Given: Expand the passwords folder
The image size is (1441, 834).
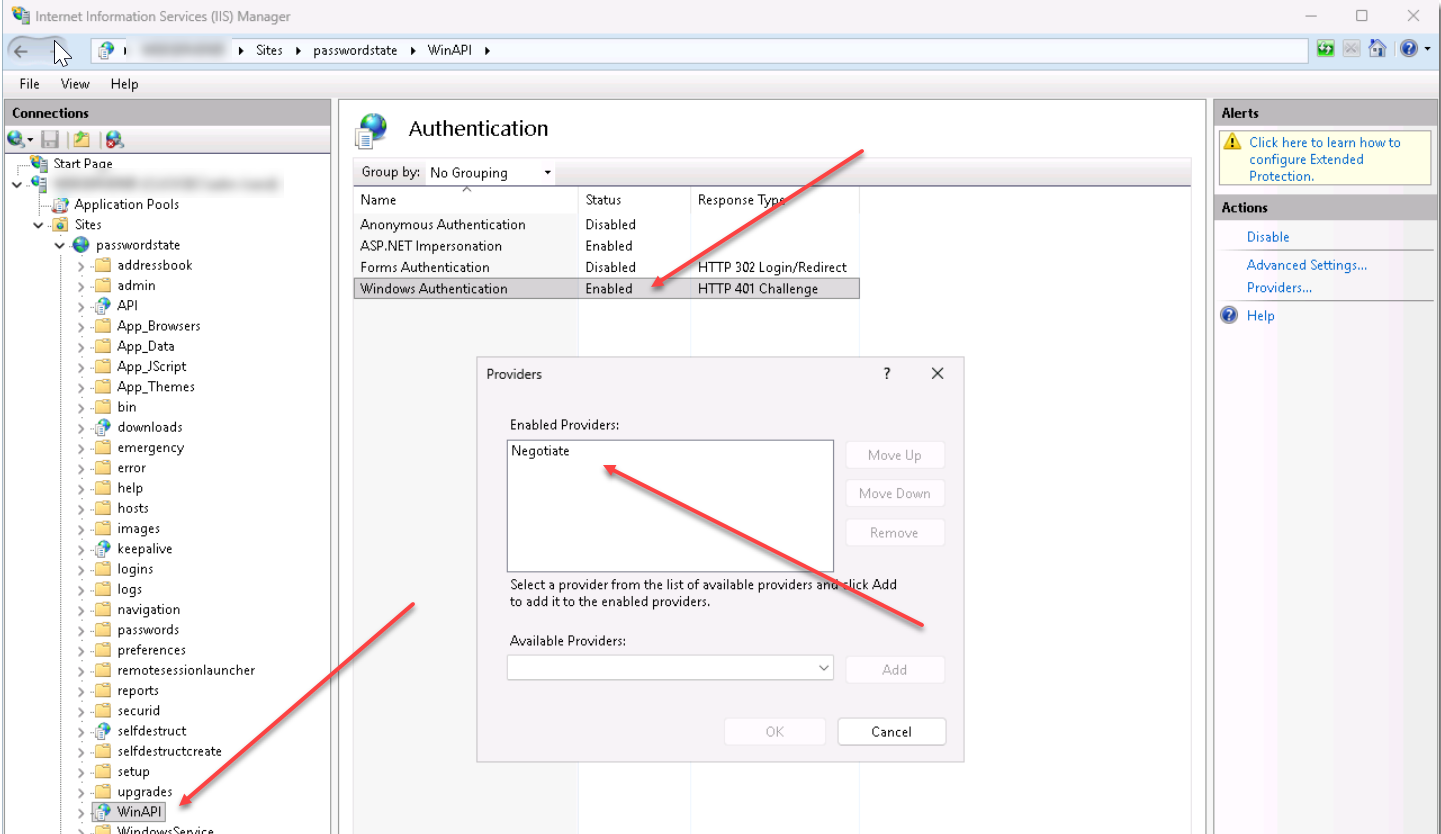Looking at the screenshot, I should [81, 630].
